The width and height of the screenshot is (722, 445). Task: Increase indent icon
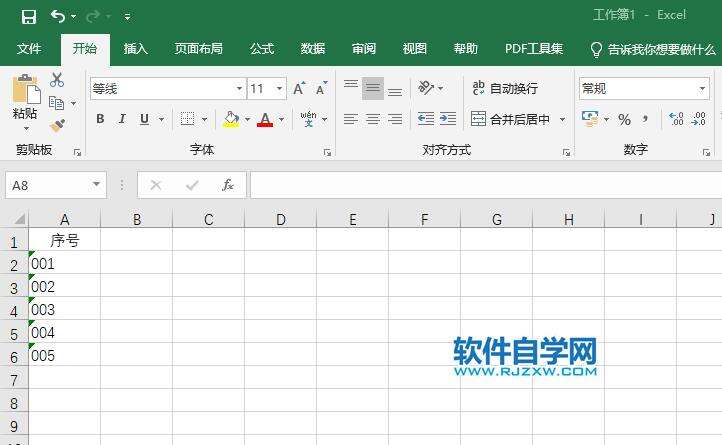point(448,119)
